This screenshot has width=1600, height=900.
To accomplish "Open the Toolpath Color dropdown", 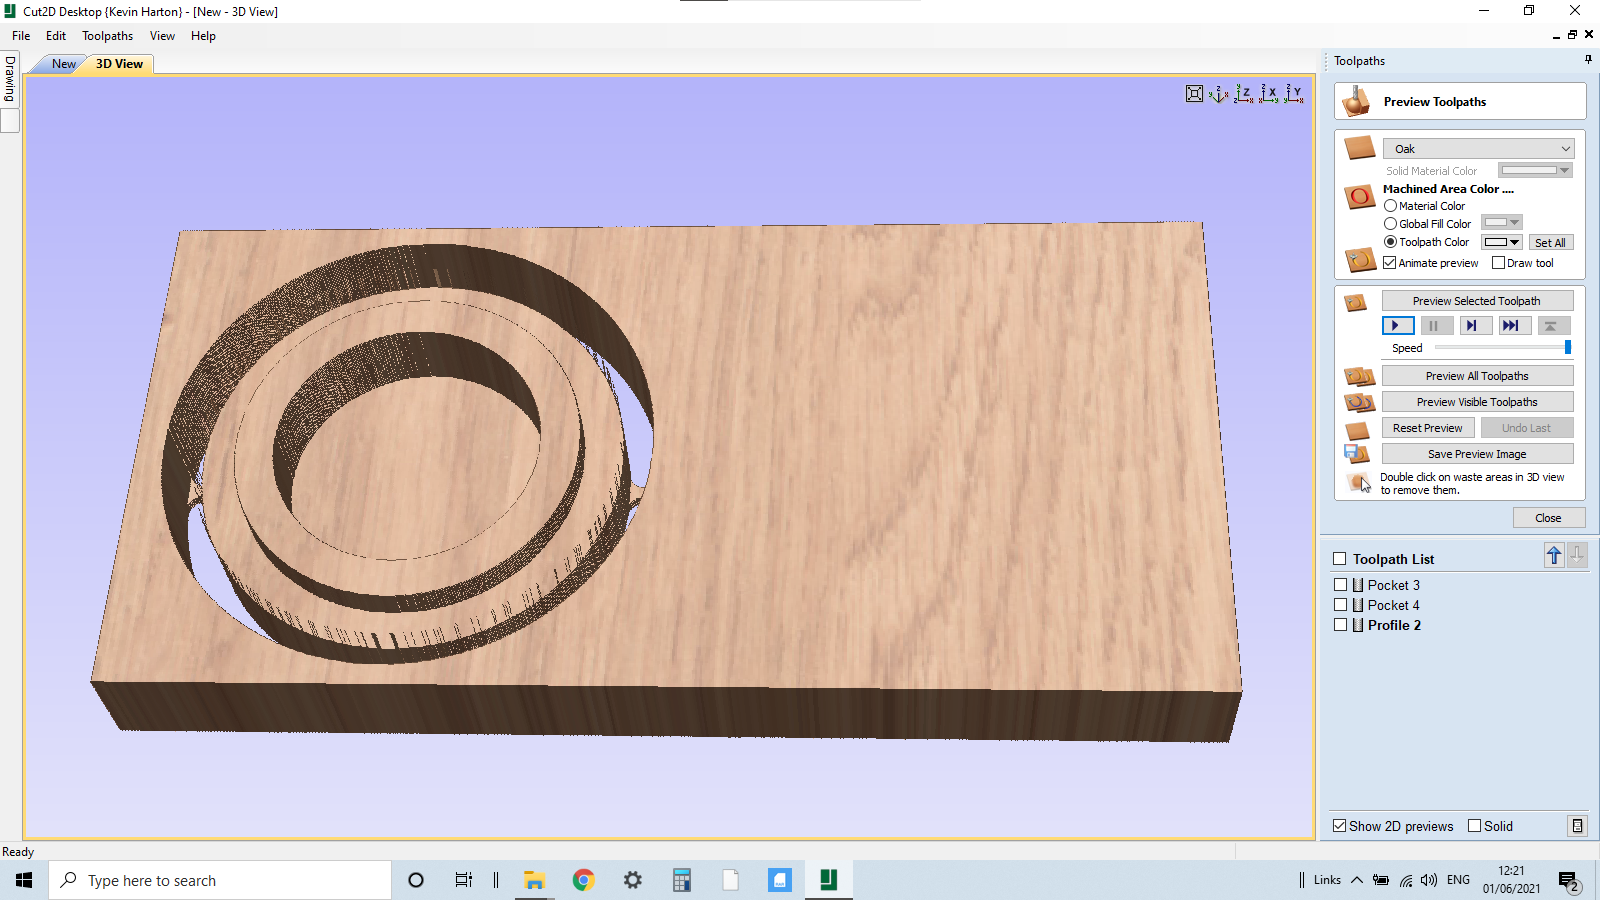I will tap(1513, 241).
